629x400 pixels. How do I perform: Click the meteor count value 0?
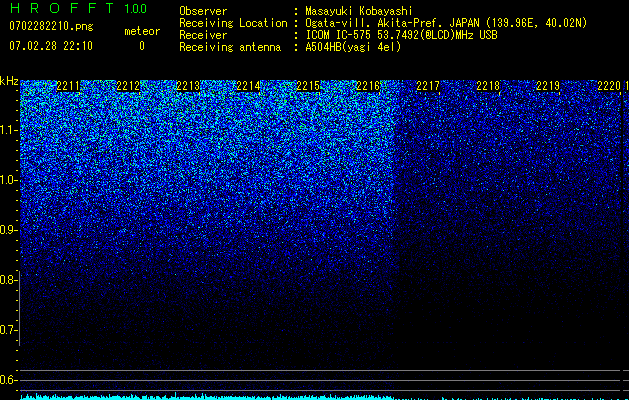pyautogui.click(x=142, y=46)
